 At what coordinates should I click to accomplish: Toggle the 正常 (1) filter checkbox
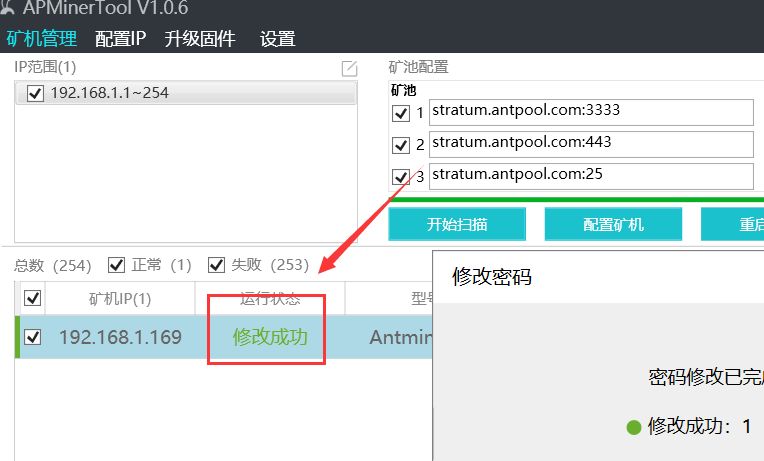(x=116, y=265)
